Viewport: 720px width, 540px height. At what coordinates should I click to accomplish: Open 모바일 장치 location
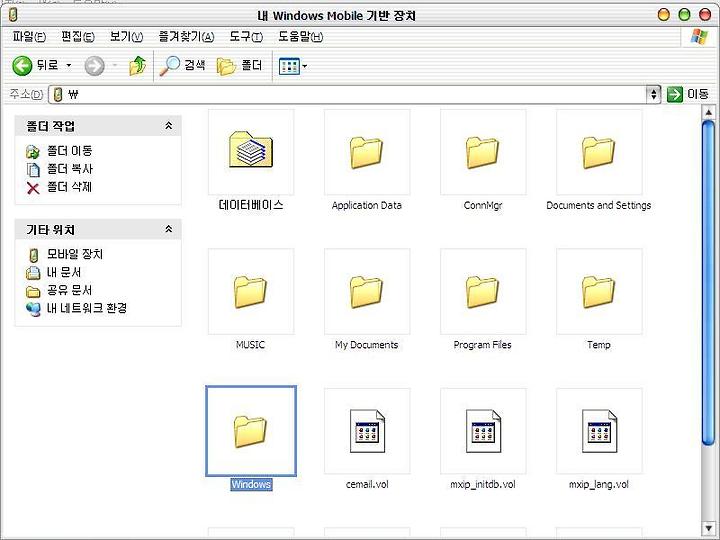[x=64, y=254]
